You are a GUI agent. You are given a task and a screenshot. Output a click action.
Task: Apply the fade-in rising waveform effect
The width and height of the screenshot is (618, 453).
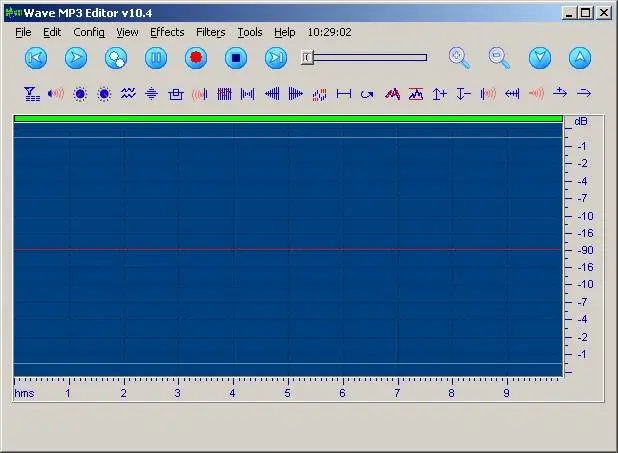[x=272, y=94]
